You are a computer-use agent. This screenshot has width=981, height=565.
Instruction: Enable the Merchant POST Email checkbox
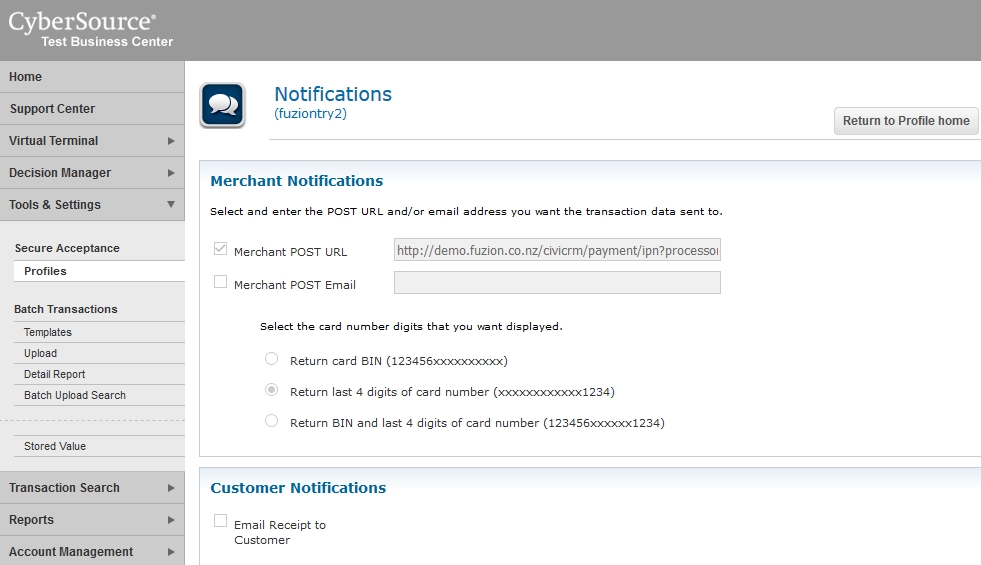click(x=220, y=282)
